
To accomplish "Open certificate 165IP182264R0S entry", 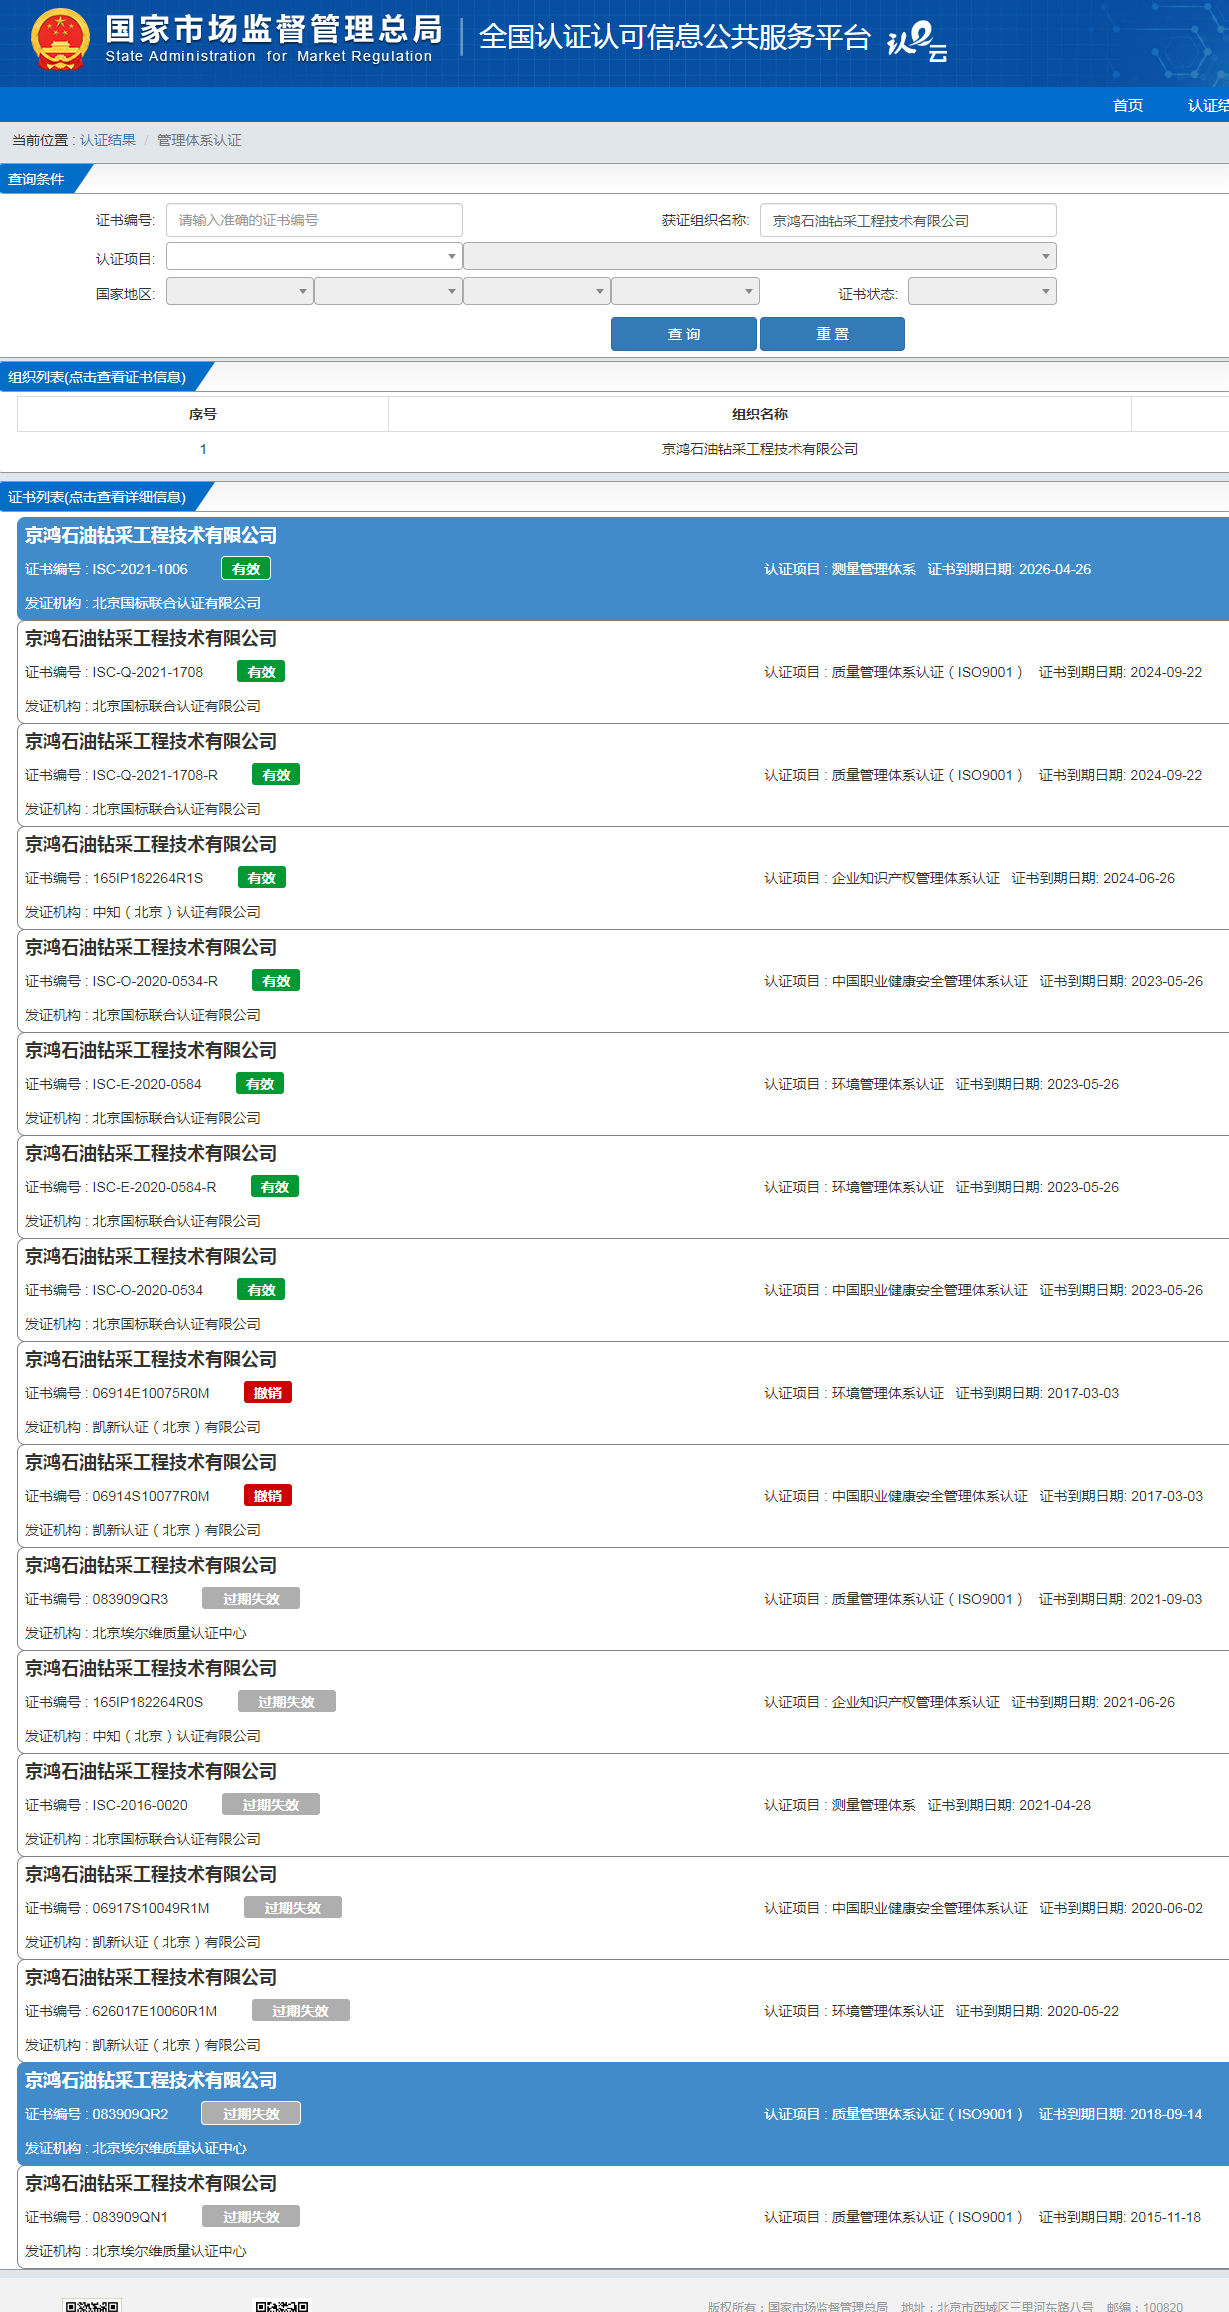I will 622,1701.
